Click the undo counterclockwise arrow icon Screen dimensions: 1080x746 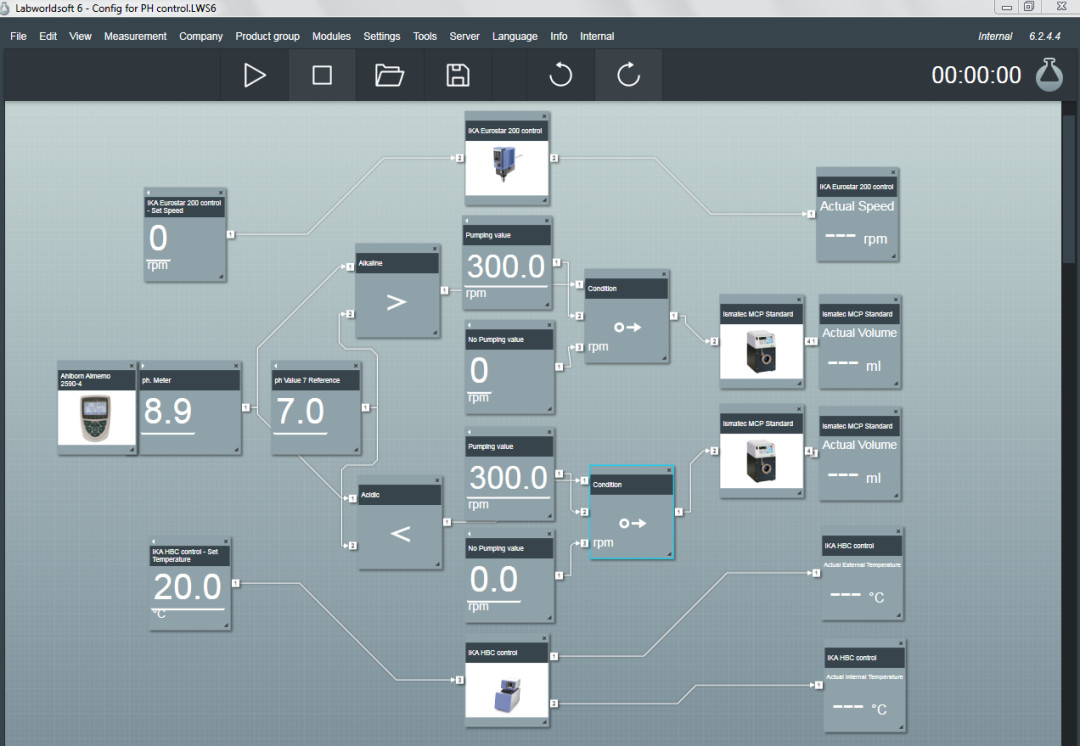(561, 74)
